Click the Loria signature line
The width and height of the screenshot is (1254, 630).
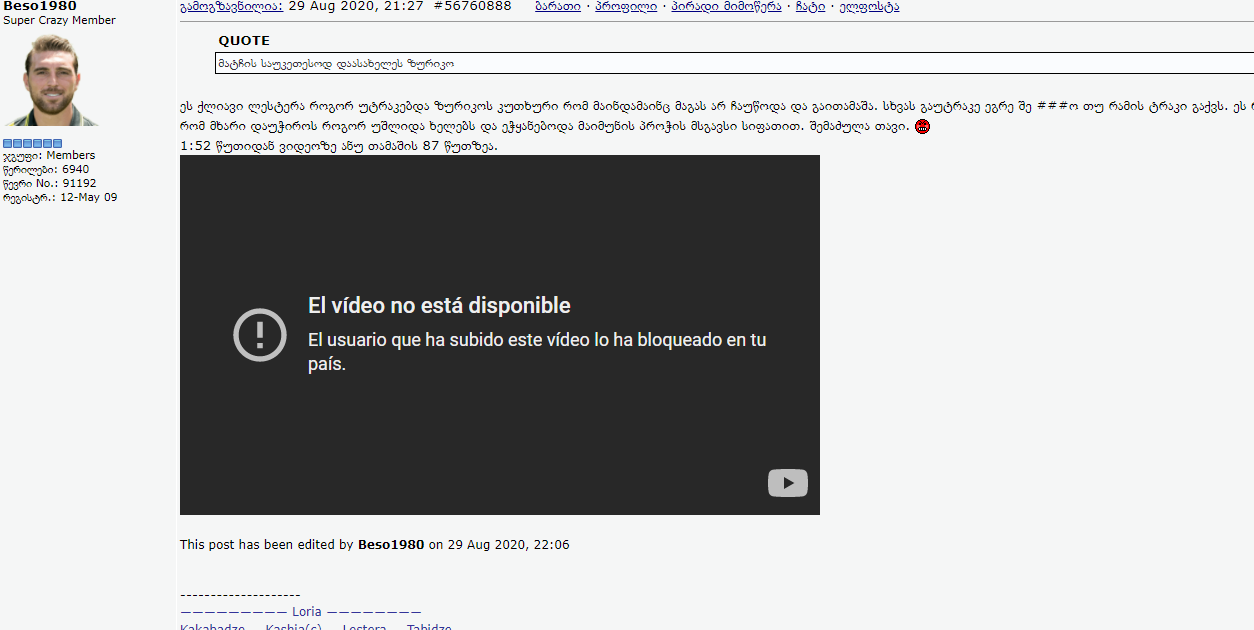[301, 611]
